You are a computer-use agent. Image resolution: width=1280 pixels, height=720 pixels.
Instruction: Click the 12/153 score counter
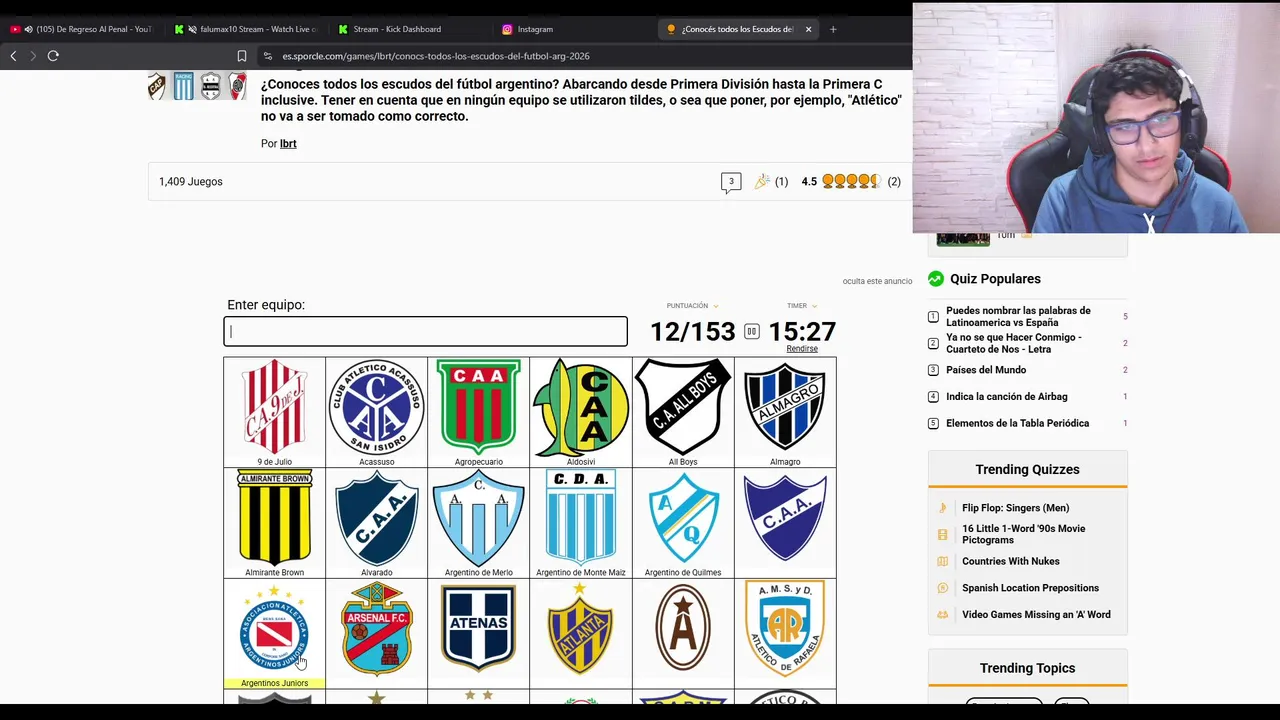(x=692, y=332)
